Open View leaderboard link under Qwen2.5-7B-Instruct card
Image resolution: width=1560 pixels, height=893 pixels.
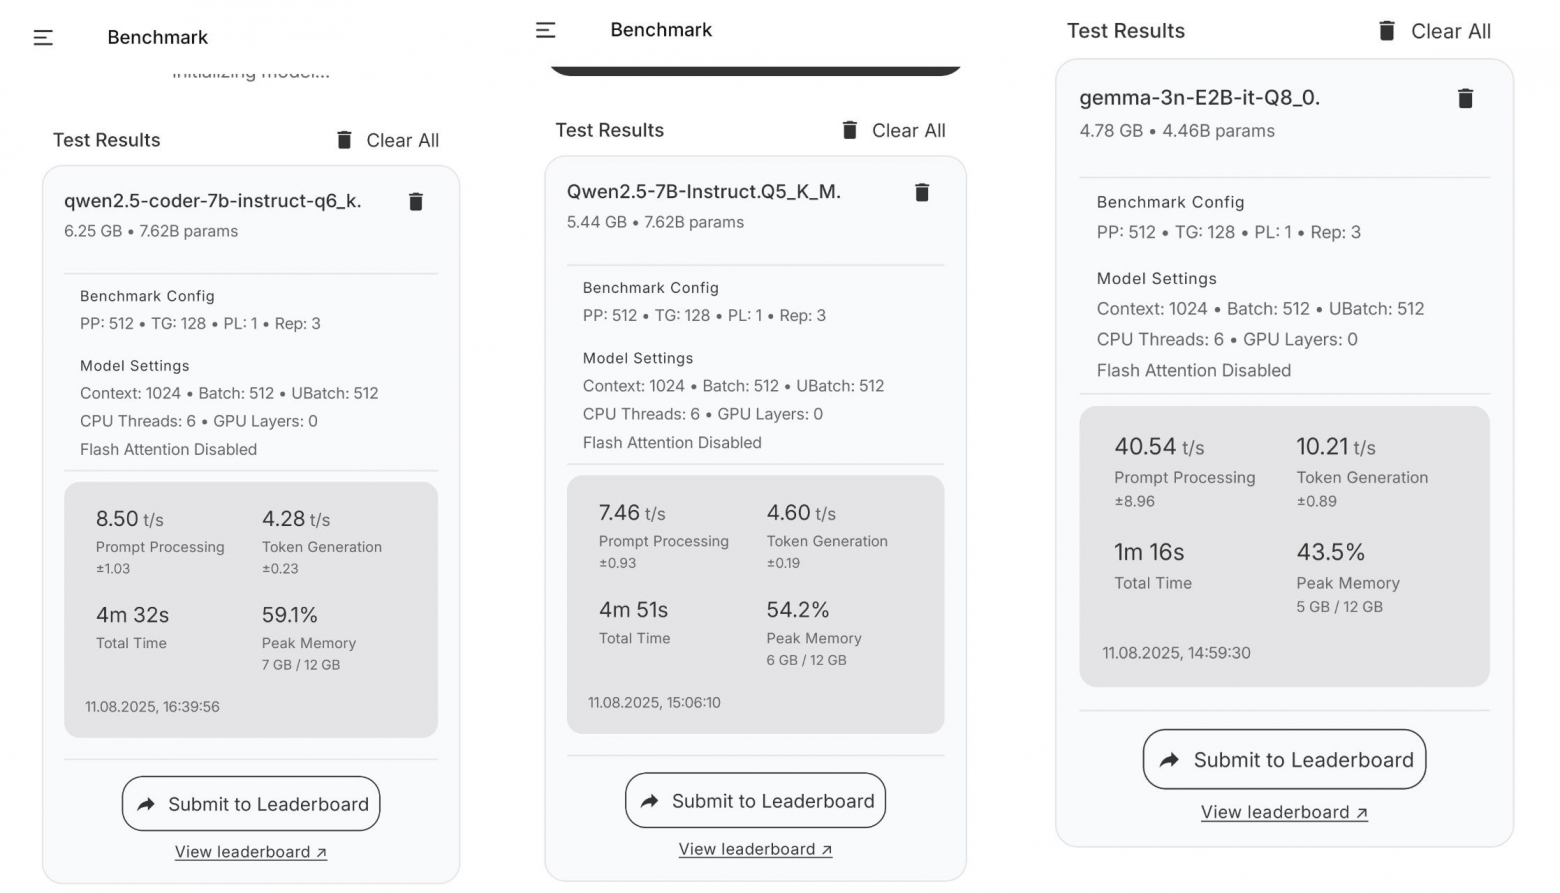coord(755,849)
